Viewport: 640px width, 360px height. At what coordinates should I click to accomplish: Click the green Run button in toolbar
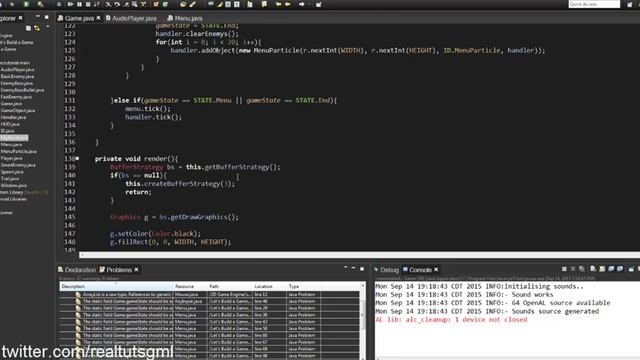click(x=27, y=4)
